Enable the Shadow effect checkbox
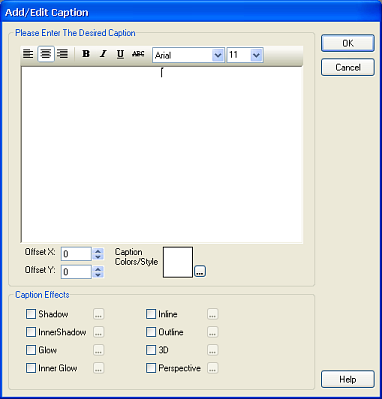382x399 pixels. tap(31, 314)
